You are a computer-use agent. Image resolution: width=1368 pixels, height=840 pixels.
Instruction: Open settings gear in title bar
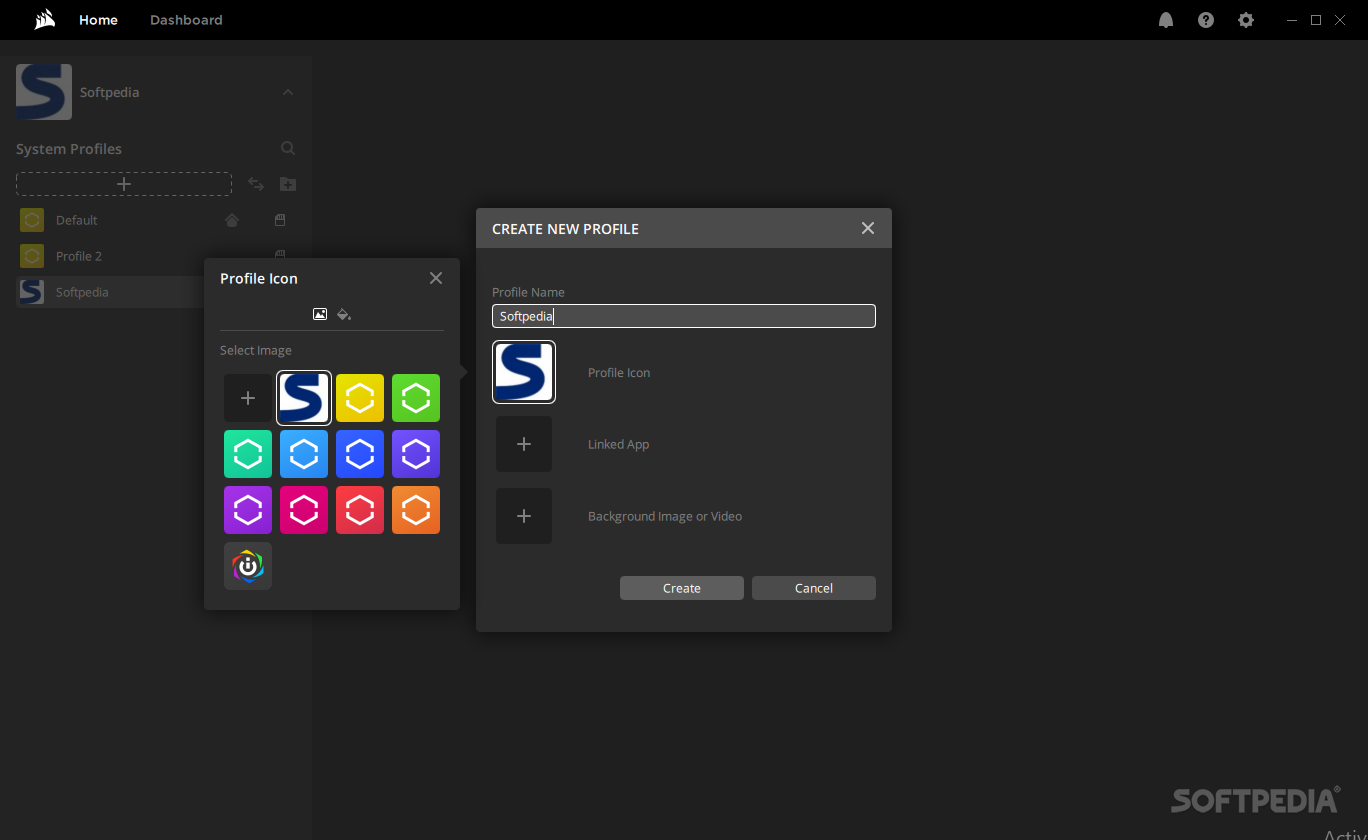point(1246,20)
